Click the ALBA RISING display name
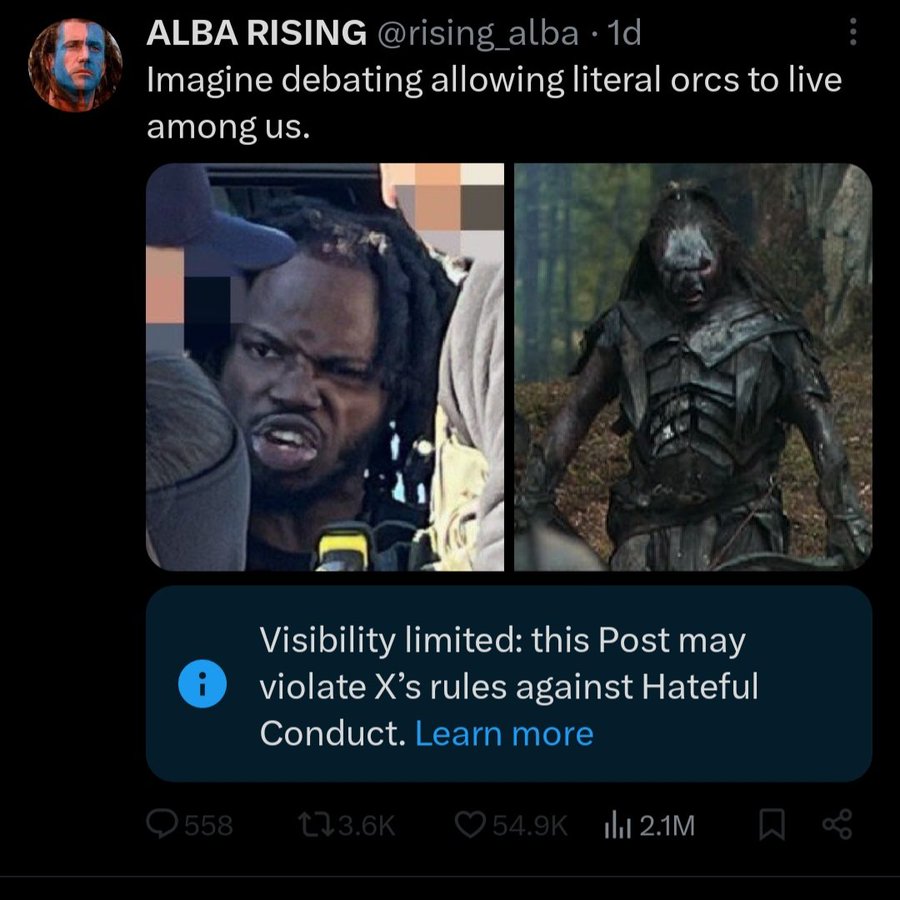 click(257, 33)
